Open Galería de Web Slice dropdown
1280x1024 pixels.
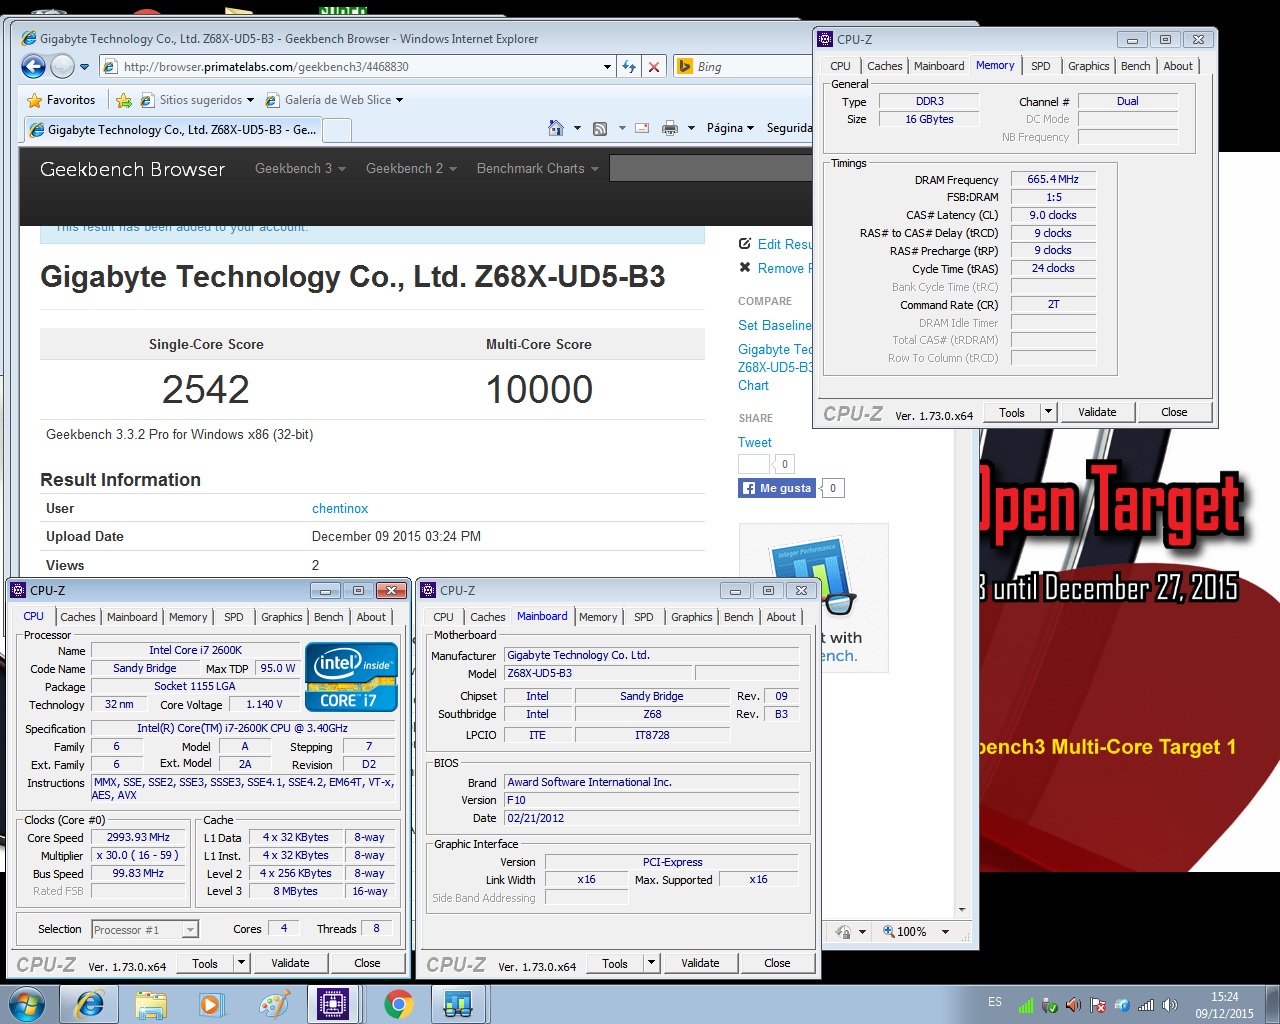(x=334, y=100)
